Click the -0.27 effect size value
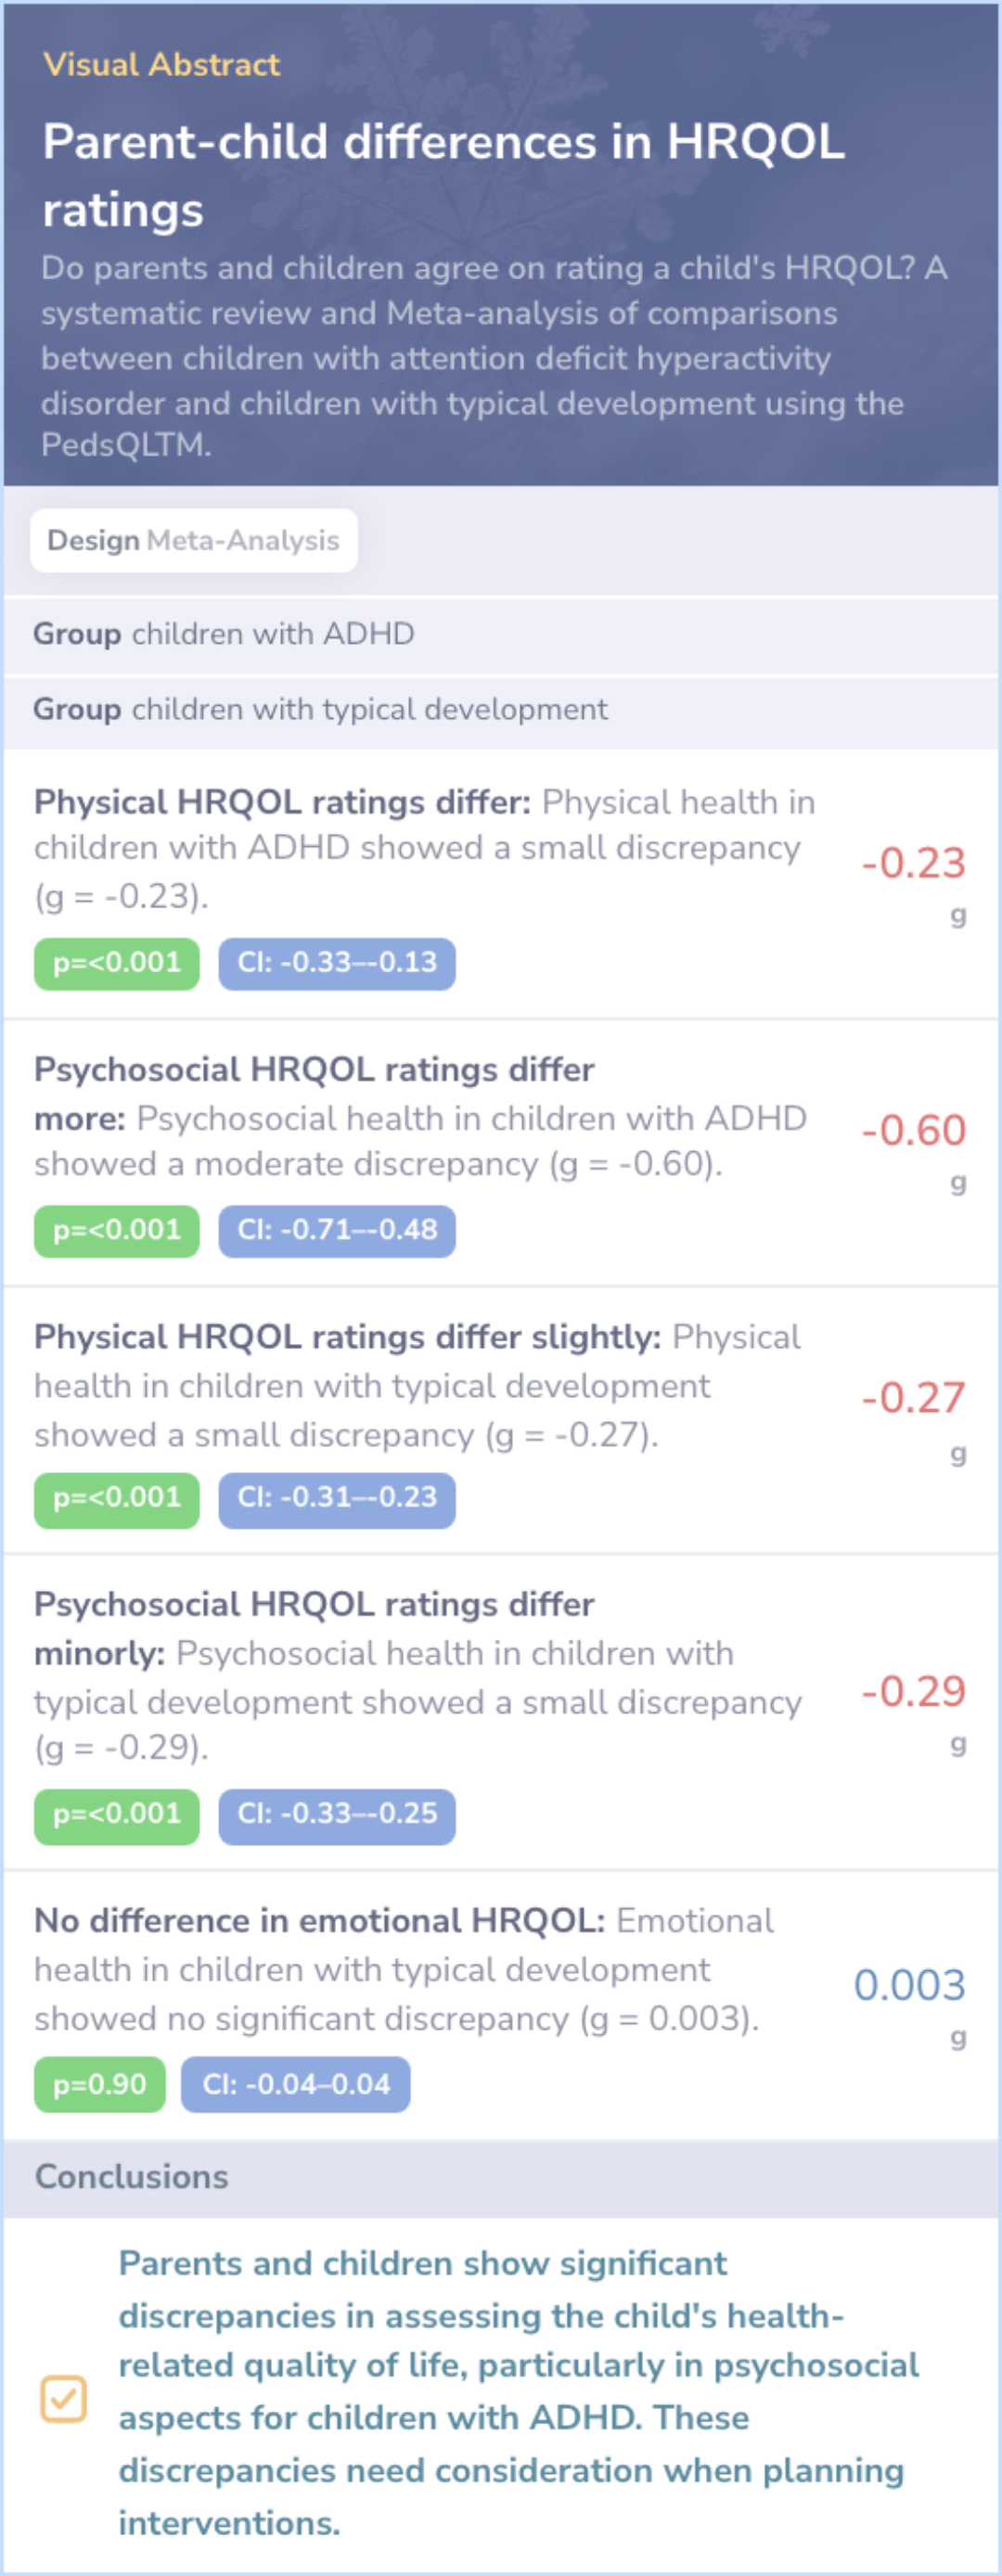The width and height of the screenshot is (1002, 2576). (913, 1398)
